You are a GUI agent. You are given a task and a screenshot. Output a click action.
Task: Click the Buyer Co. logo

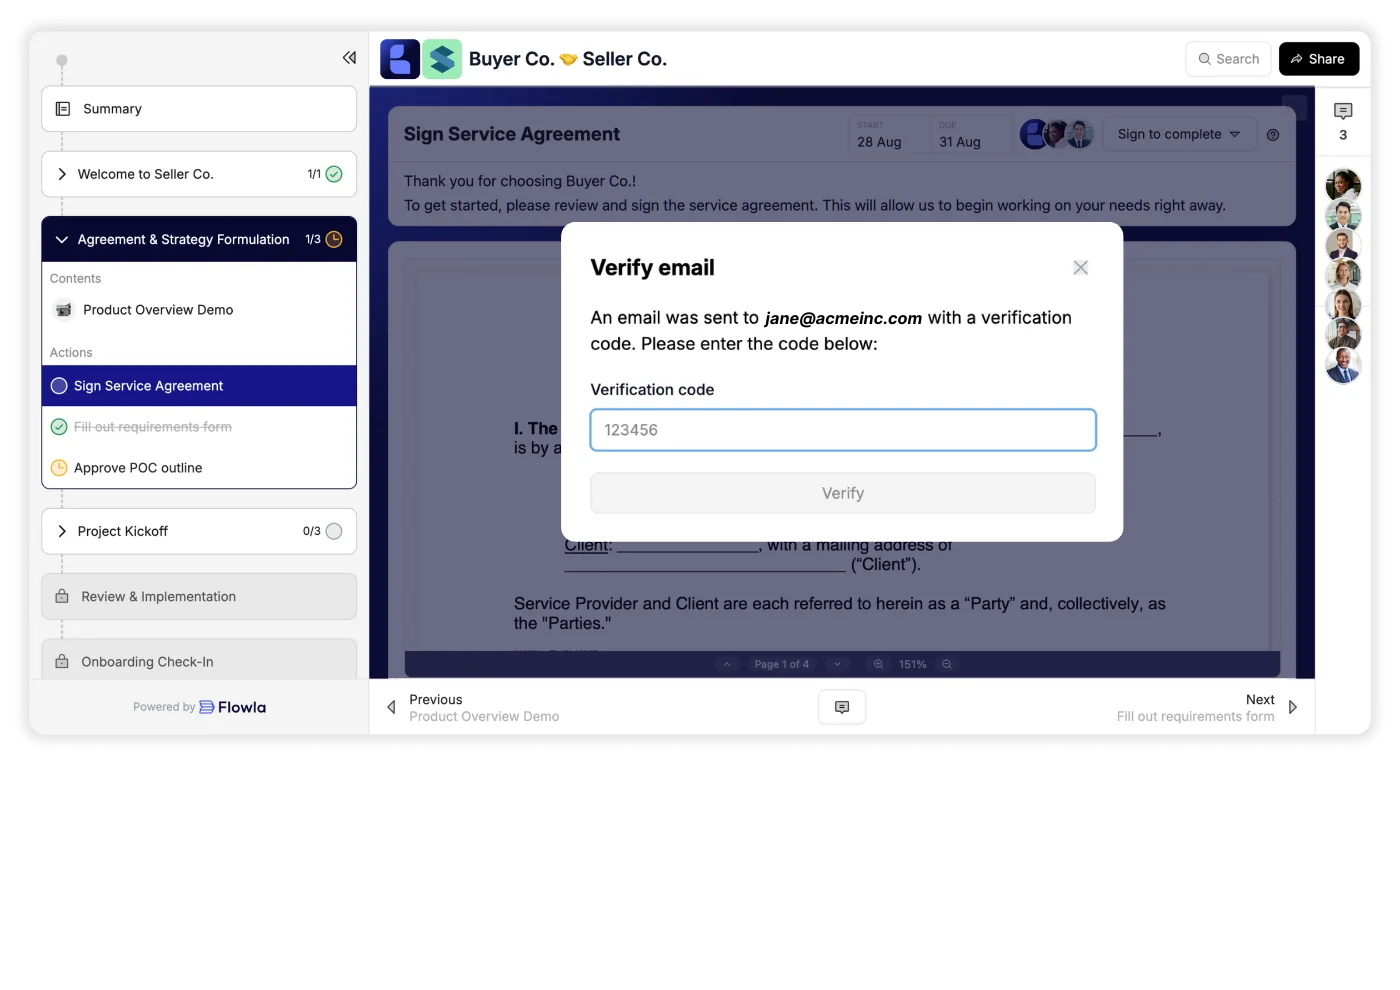coord(400,59)
